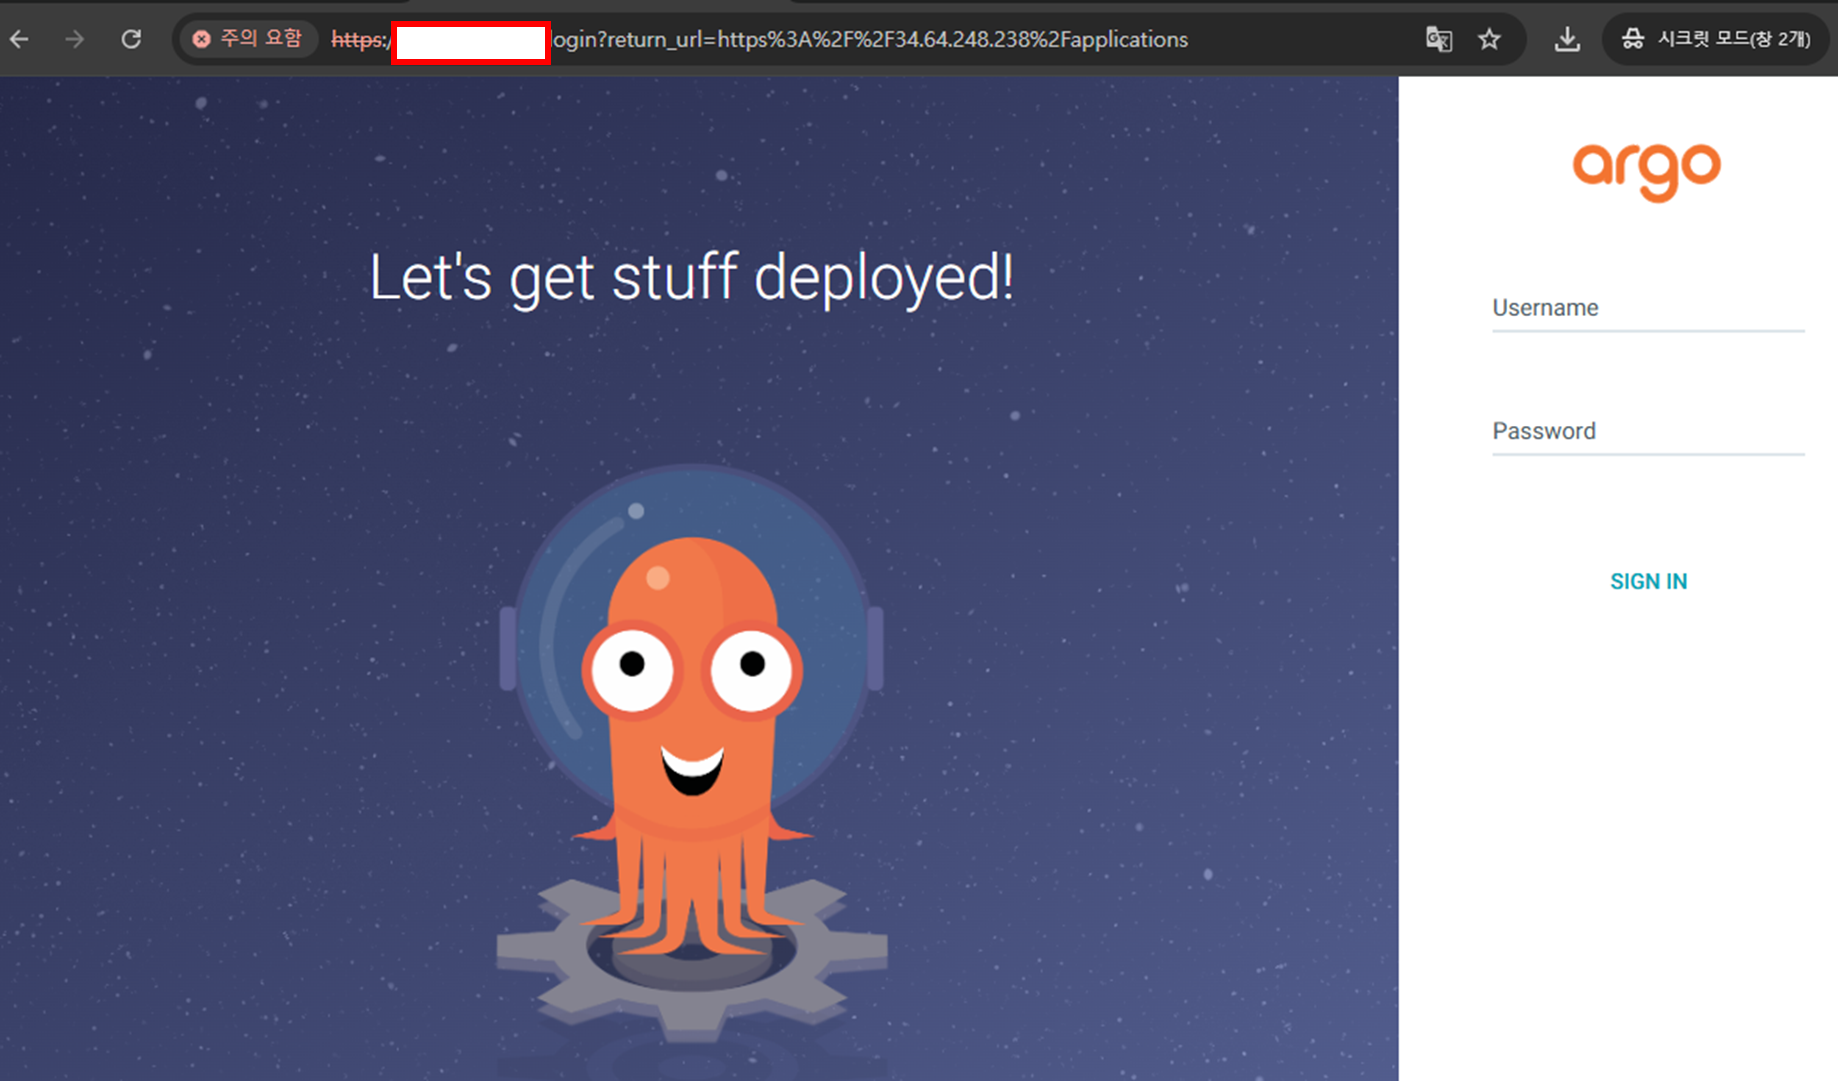Open the '주의 요함' security warning chip
Viewport: 1838px width, 1081px height.
(x=248, y=39)
